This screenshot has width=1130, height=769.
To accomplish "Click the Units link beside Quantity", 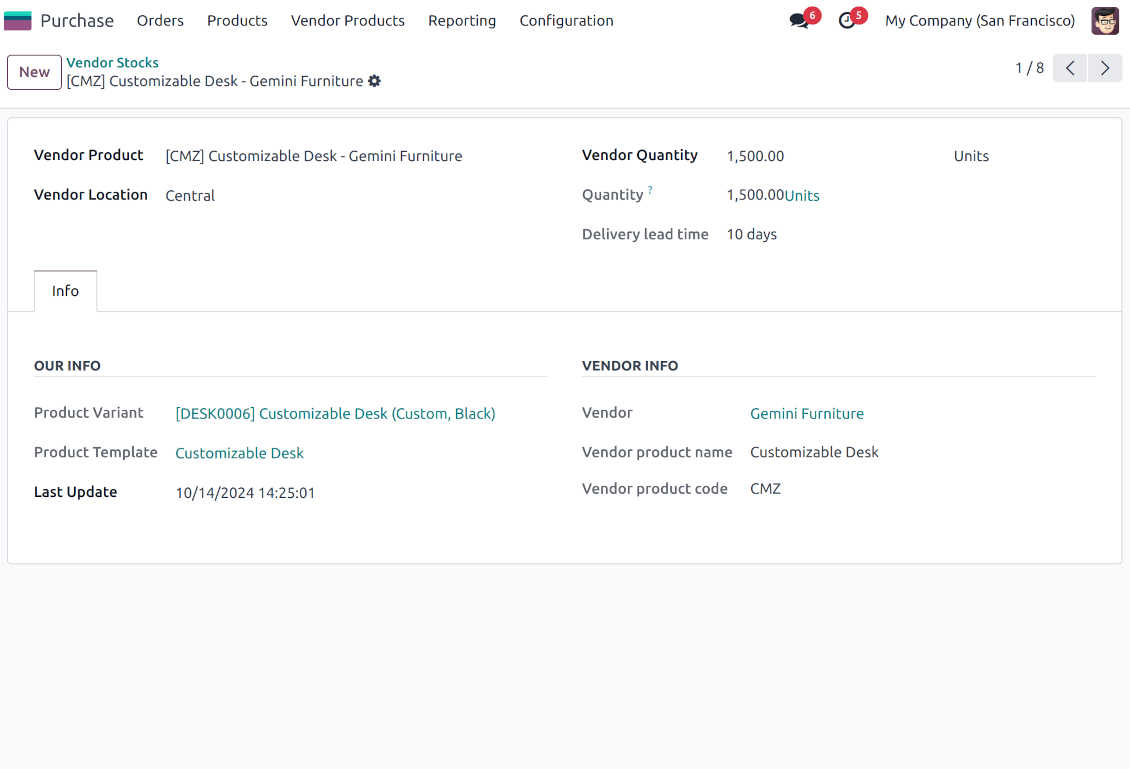I will (803, 195).
